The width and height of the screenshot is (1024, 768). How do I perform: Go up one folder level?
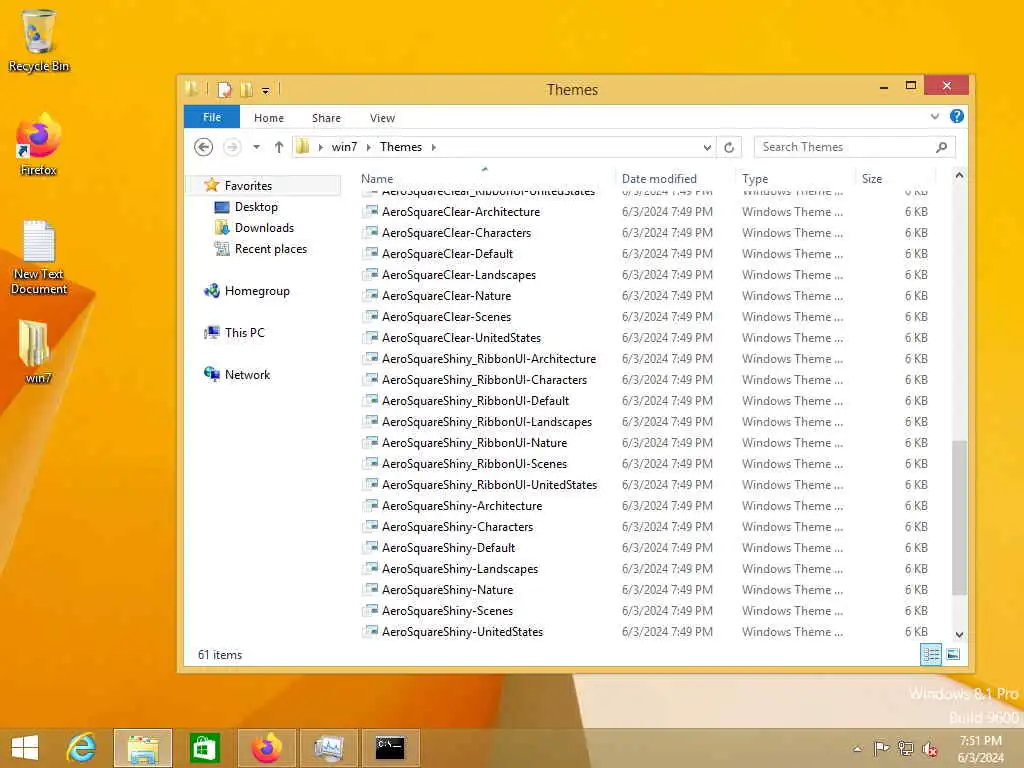[279, 147]
